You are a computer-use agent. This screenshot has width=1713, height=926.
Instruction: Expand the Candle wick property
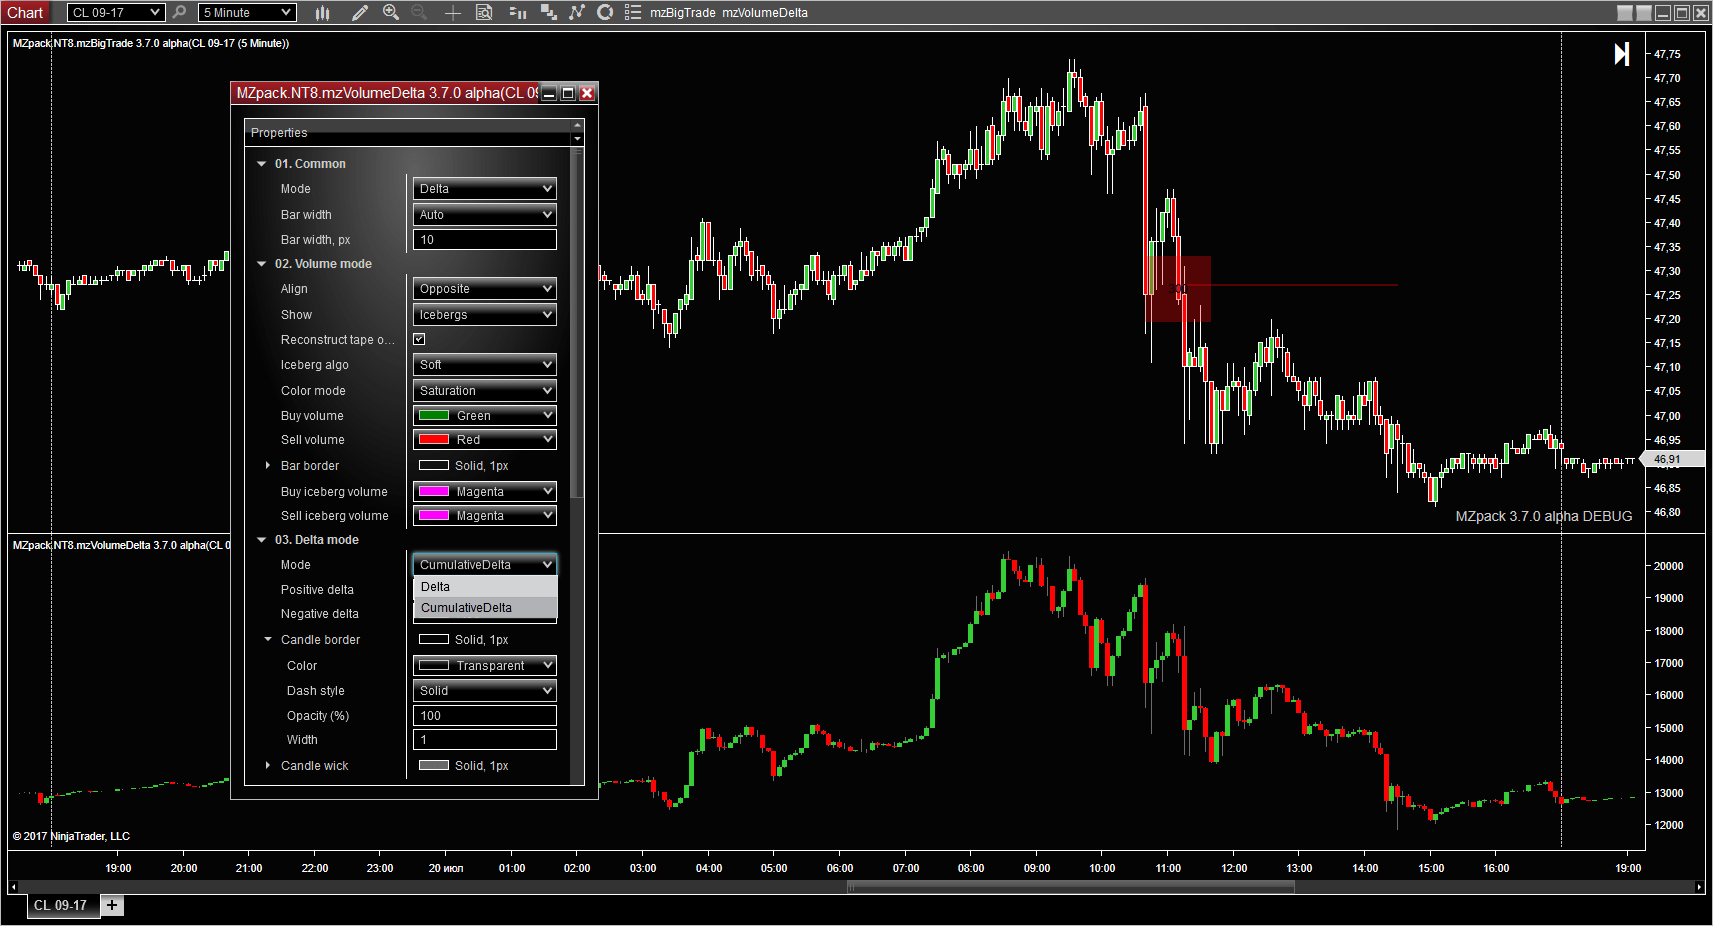click(x=267, y=765)
